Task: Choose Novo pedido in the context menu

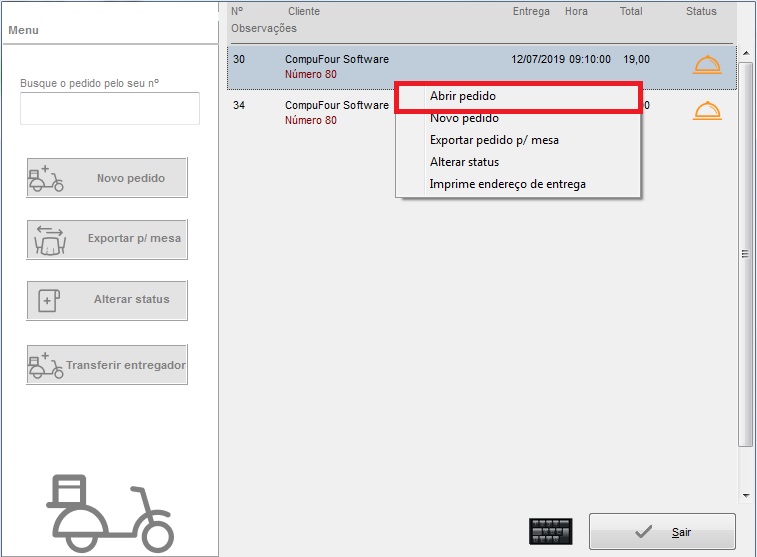Action: (463, 118)
